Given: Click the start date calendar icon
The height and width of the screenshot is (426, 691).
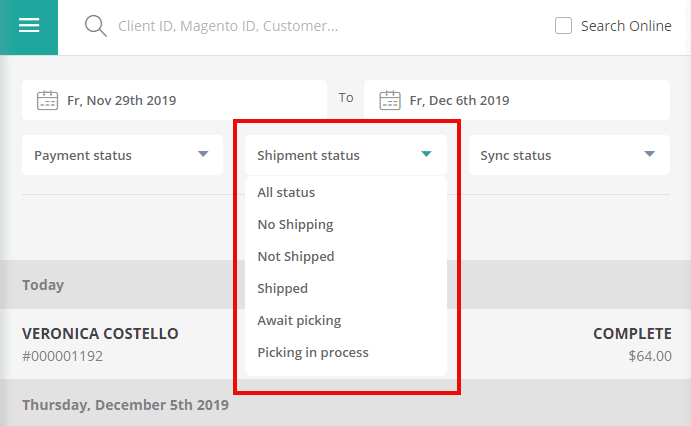Looking at the screenshot, I should [47, 100].
